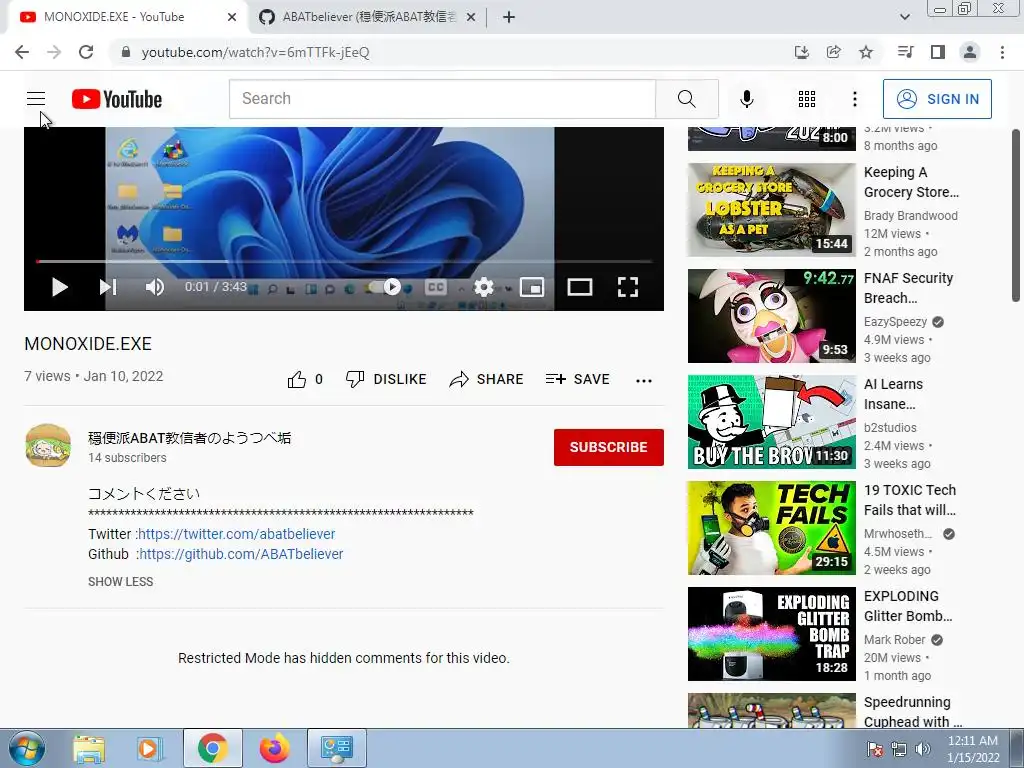The width and height of the screenshot is (1024, 768).
Task: Open YouTube apps grid icon
Action: (x=807, y=99)
